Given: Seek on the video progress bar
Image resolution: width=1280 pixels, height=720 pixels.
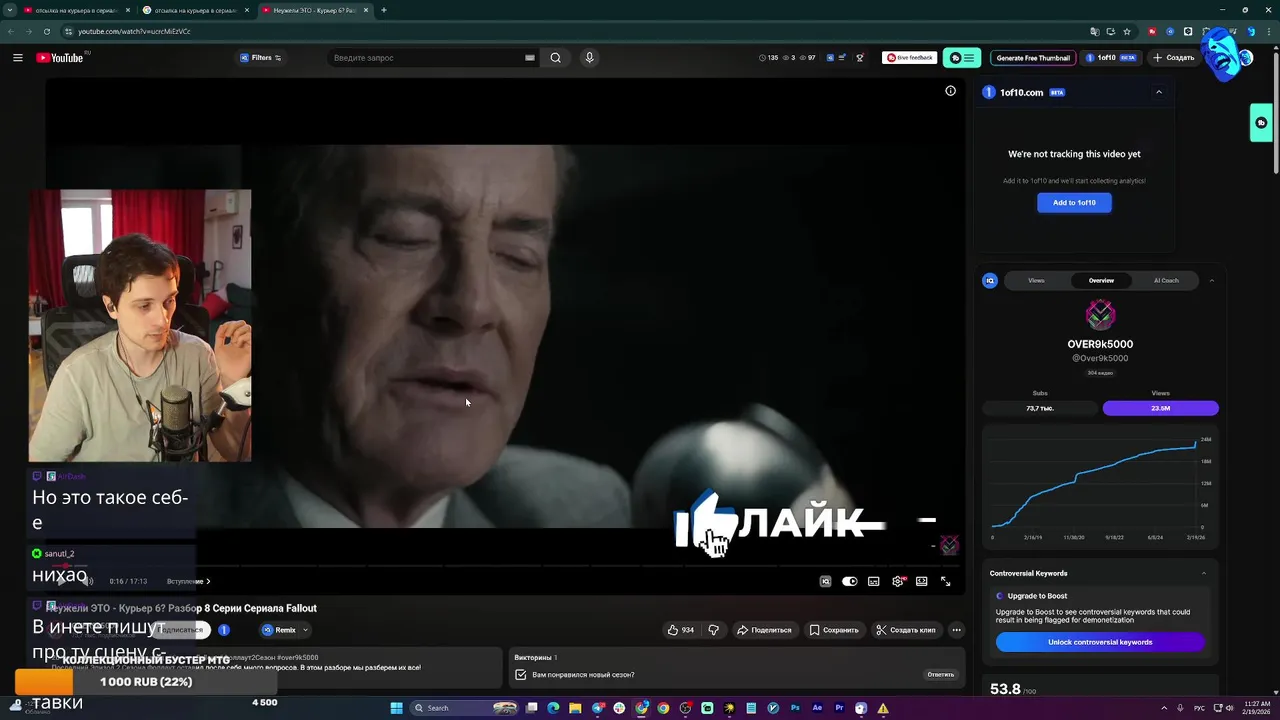Looking at the screenshot, I should (x=505, y=566).
